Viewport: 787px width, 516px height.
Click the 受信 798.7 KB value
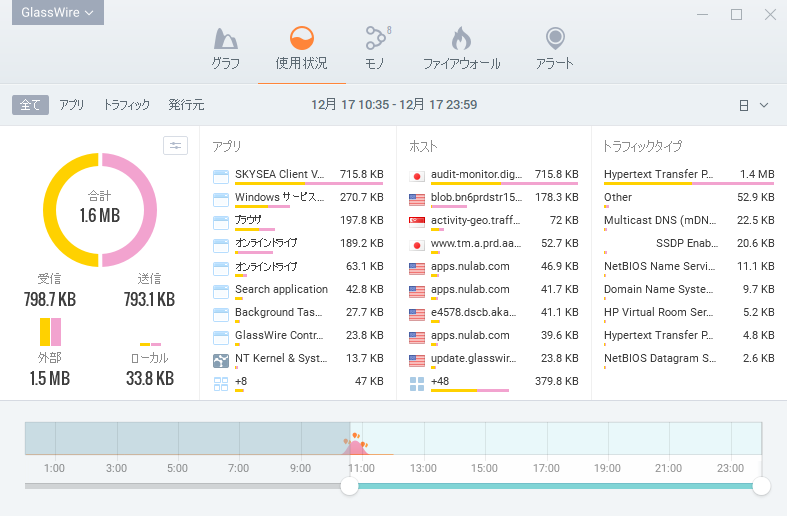50,300
